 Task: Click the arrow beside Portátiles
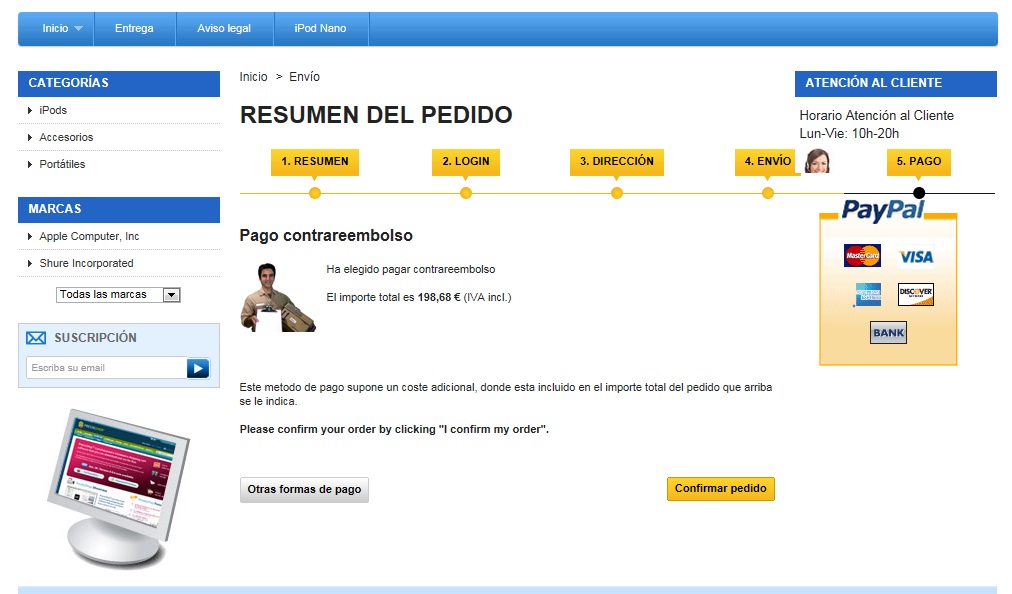(x=30, y=165)
